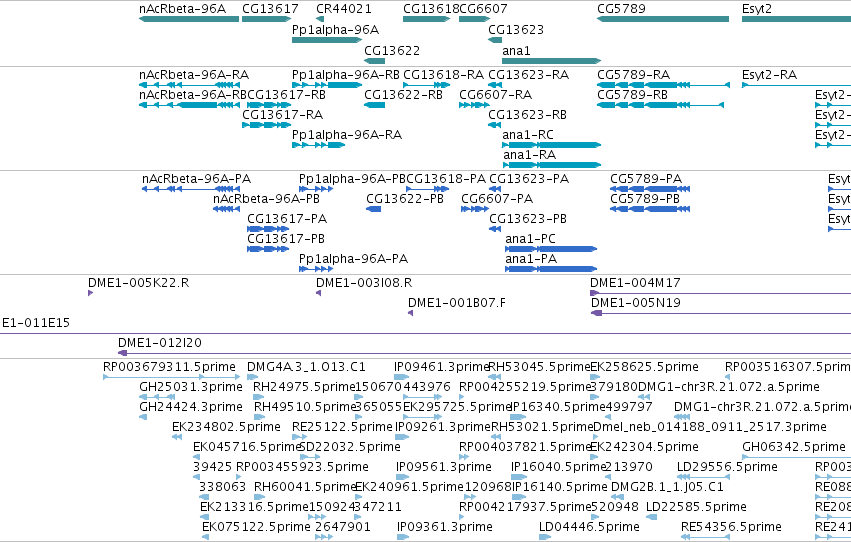Screen dimensions: 851x542
Task: Select EST EK242304.5prime
Action: (595, 457)
